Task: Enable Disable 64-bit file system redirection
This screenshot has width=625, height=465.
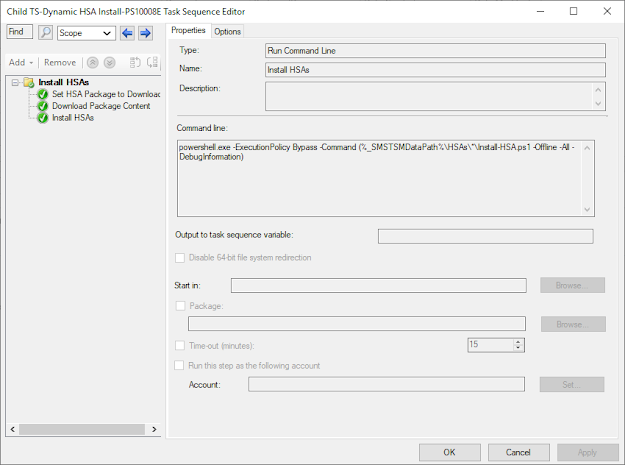Action: coord(180,258)
